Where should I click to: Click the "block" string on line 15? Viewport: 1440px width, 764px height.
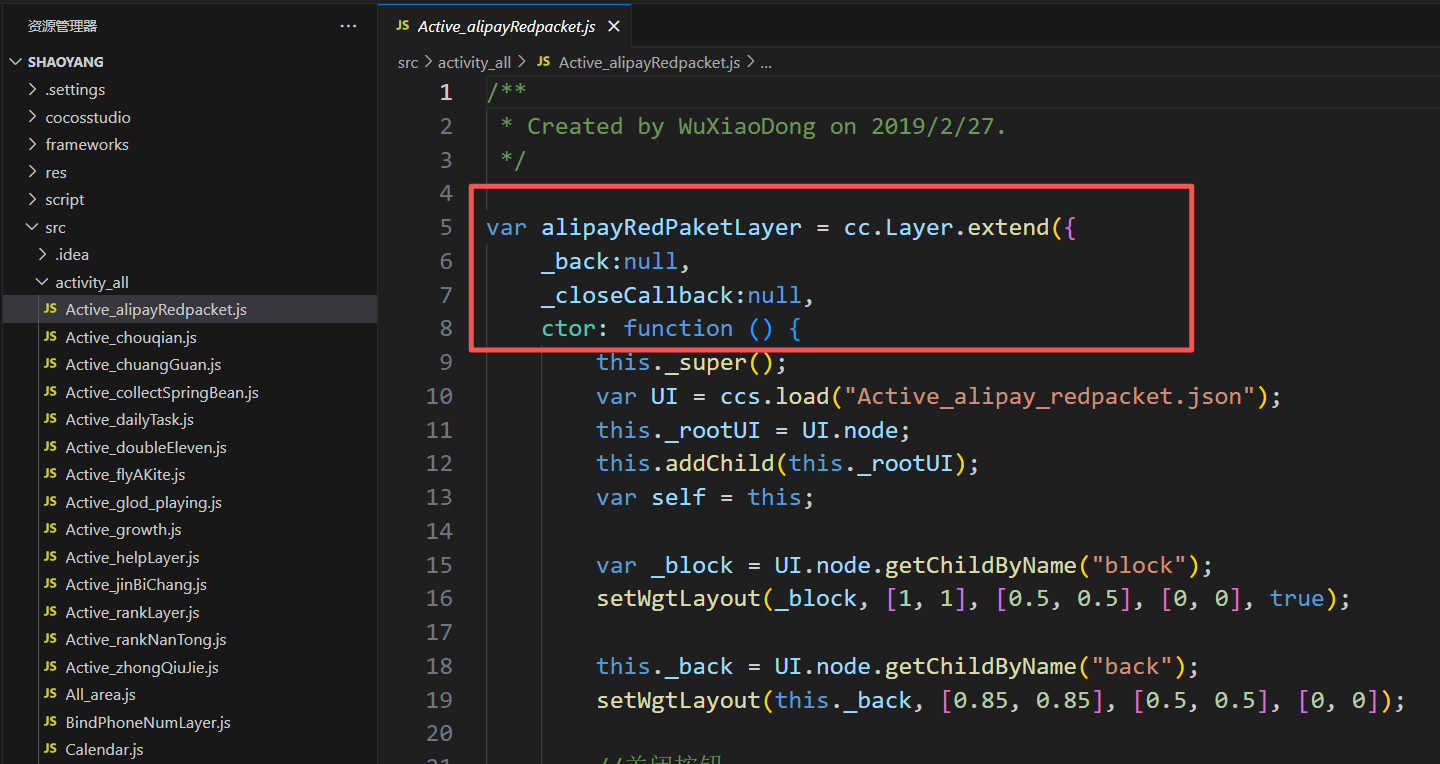tap(1139, 565)
